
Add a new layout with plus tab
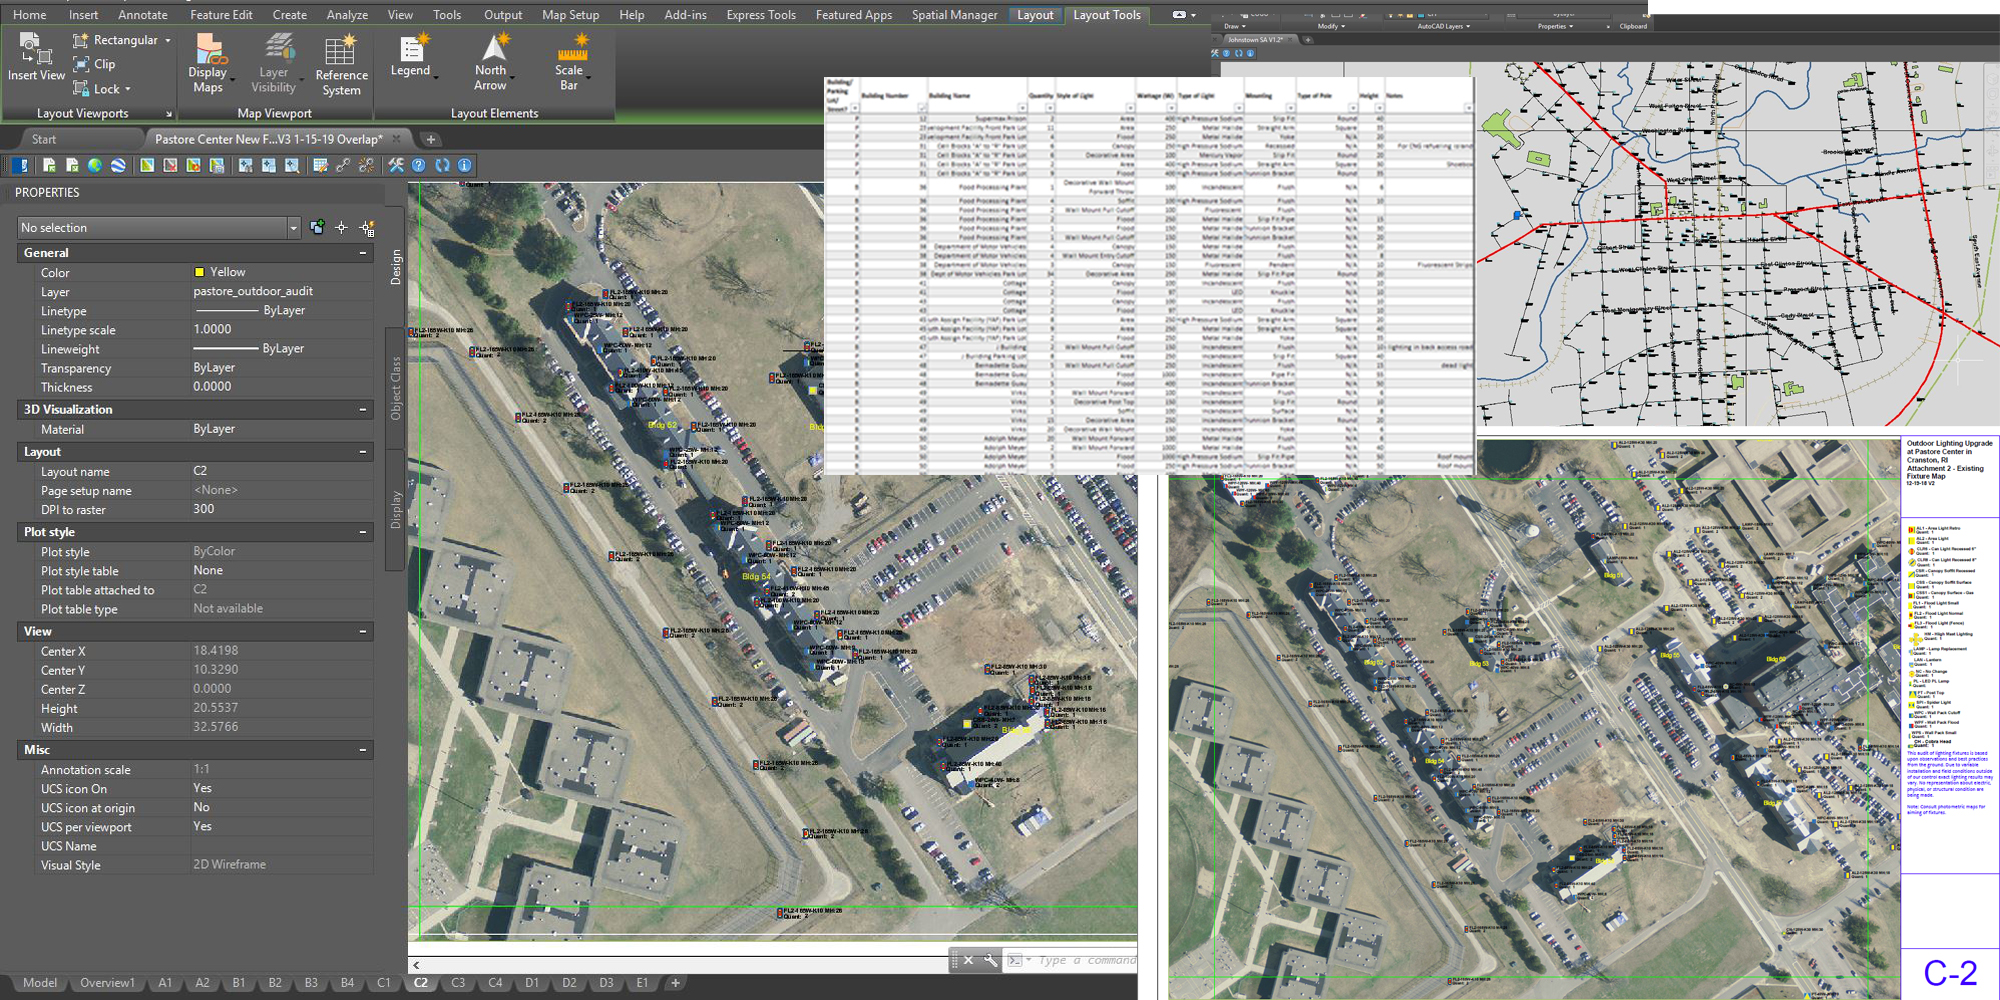(x=676, y=983)
